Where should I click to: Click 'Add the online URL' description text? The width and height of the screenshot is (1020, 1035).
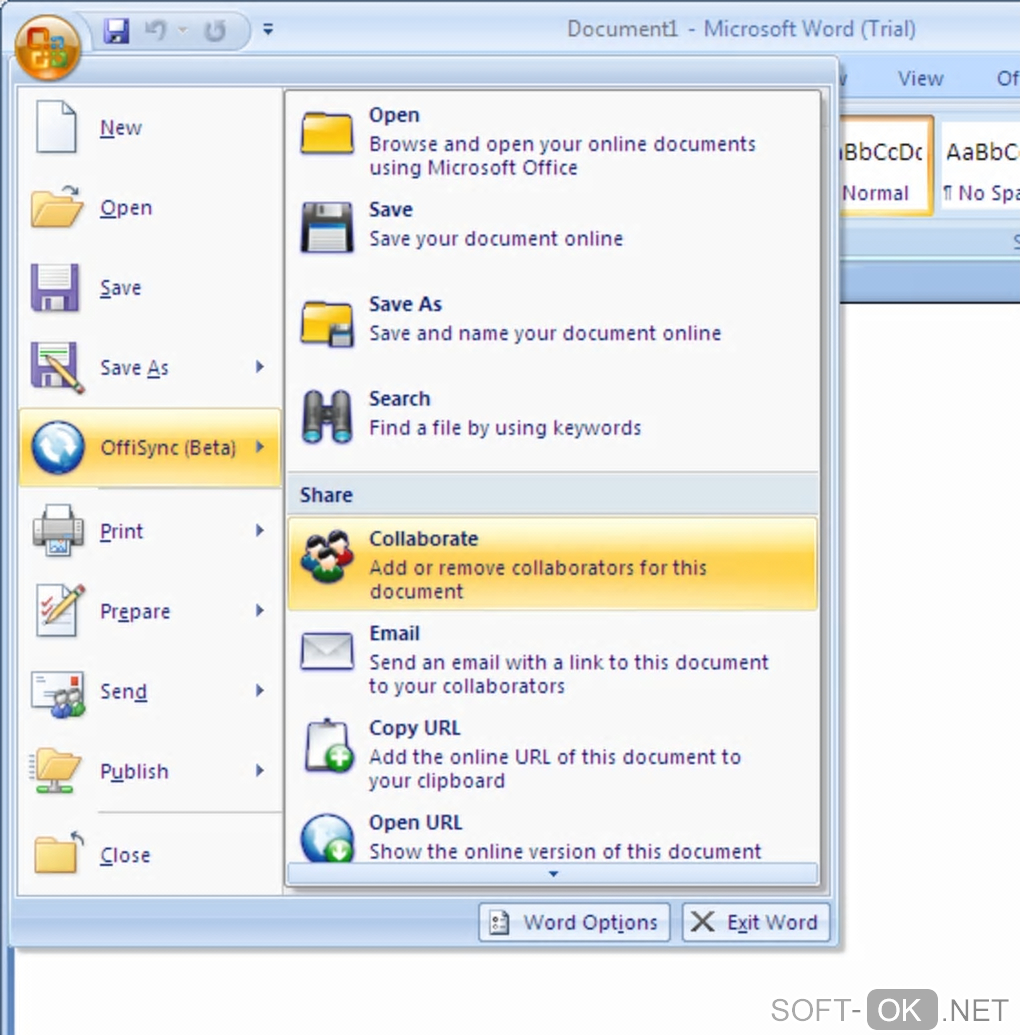pos(555,768)
